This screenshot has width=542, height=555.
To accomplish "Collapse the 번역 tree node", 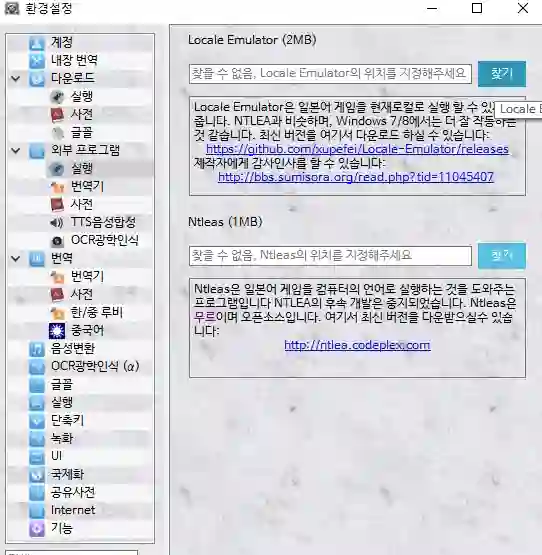I will [16, 259].
